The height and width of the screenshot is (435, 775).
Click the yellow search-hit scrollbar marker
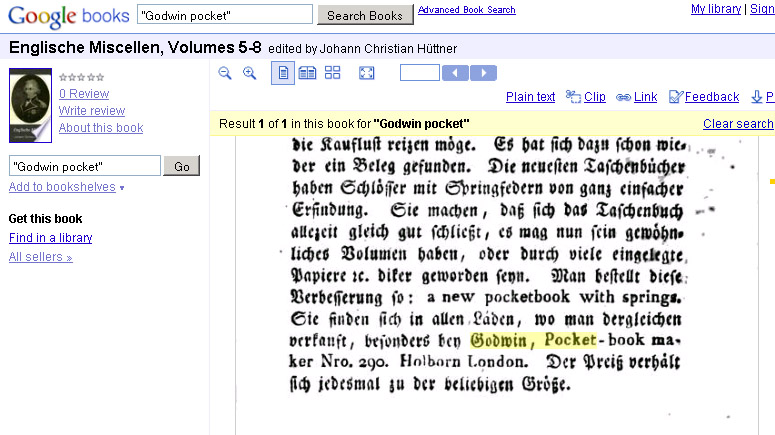coord(772,182)
